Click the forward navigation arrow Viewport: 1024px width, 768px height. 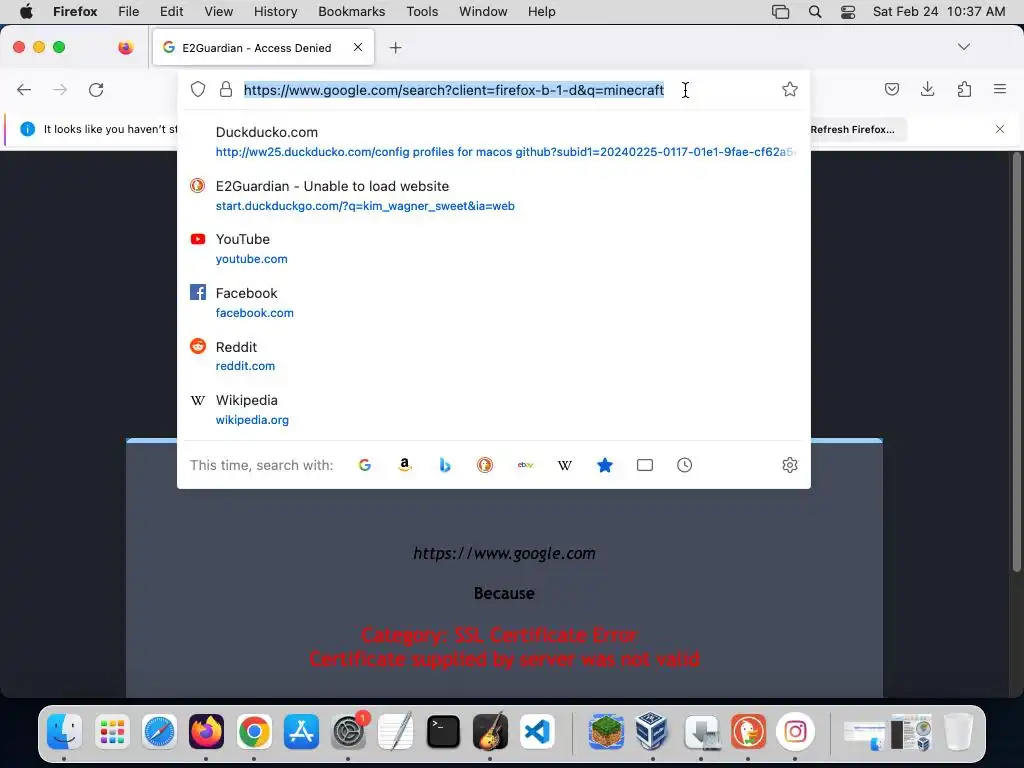tap(60, 89)
